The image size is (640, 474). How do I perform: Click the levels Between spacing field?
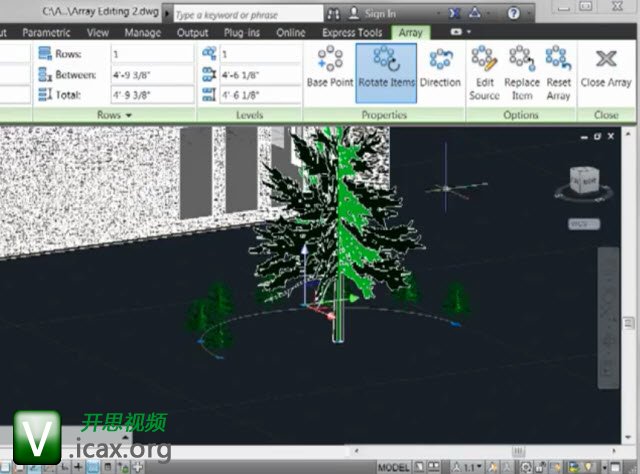(x=260, y=75)
